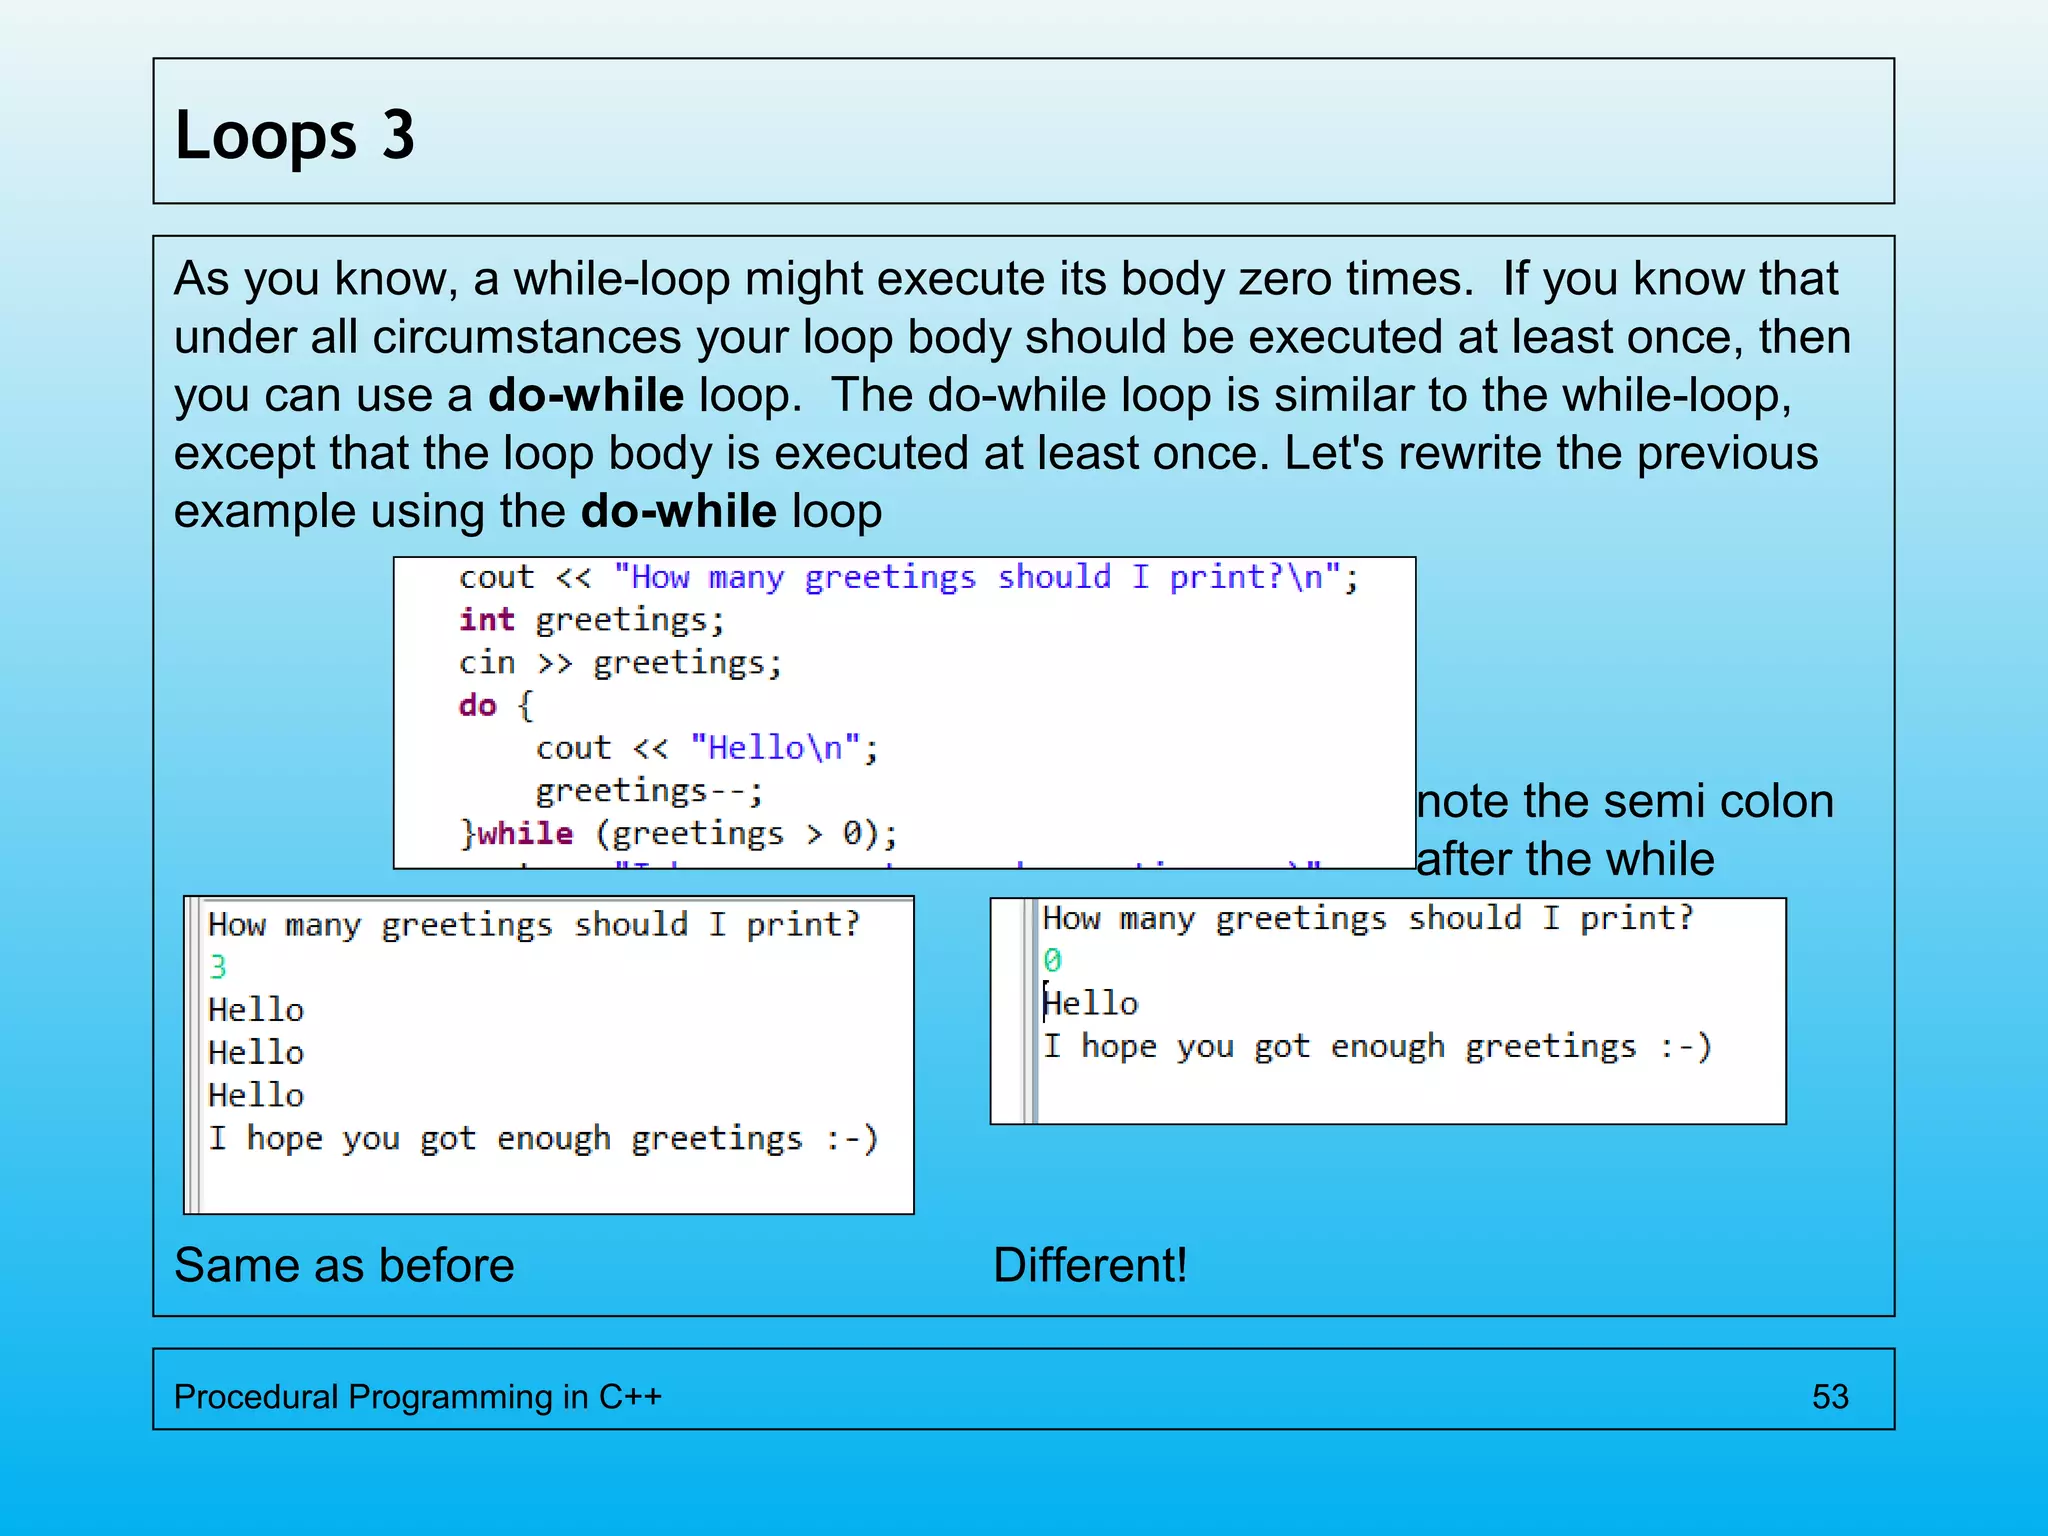This screenshot has width=2048, height=1536.
Task: Click the code line 'cin >> greetings;'
Action: tap(620, 663)
